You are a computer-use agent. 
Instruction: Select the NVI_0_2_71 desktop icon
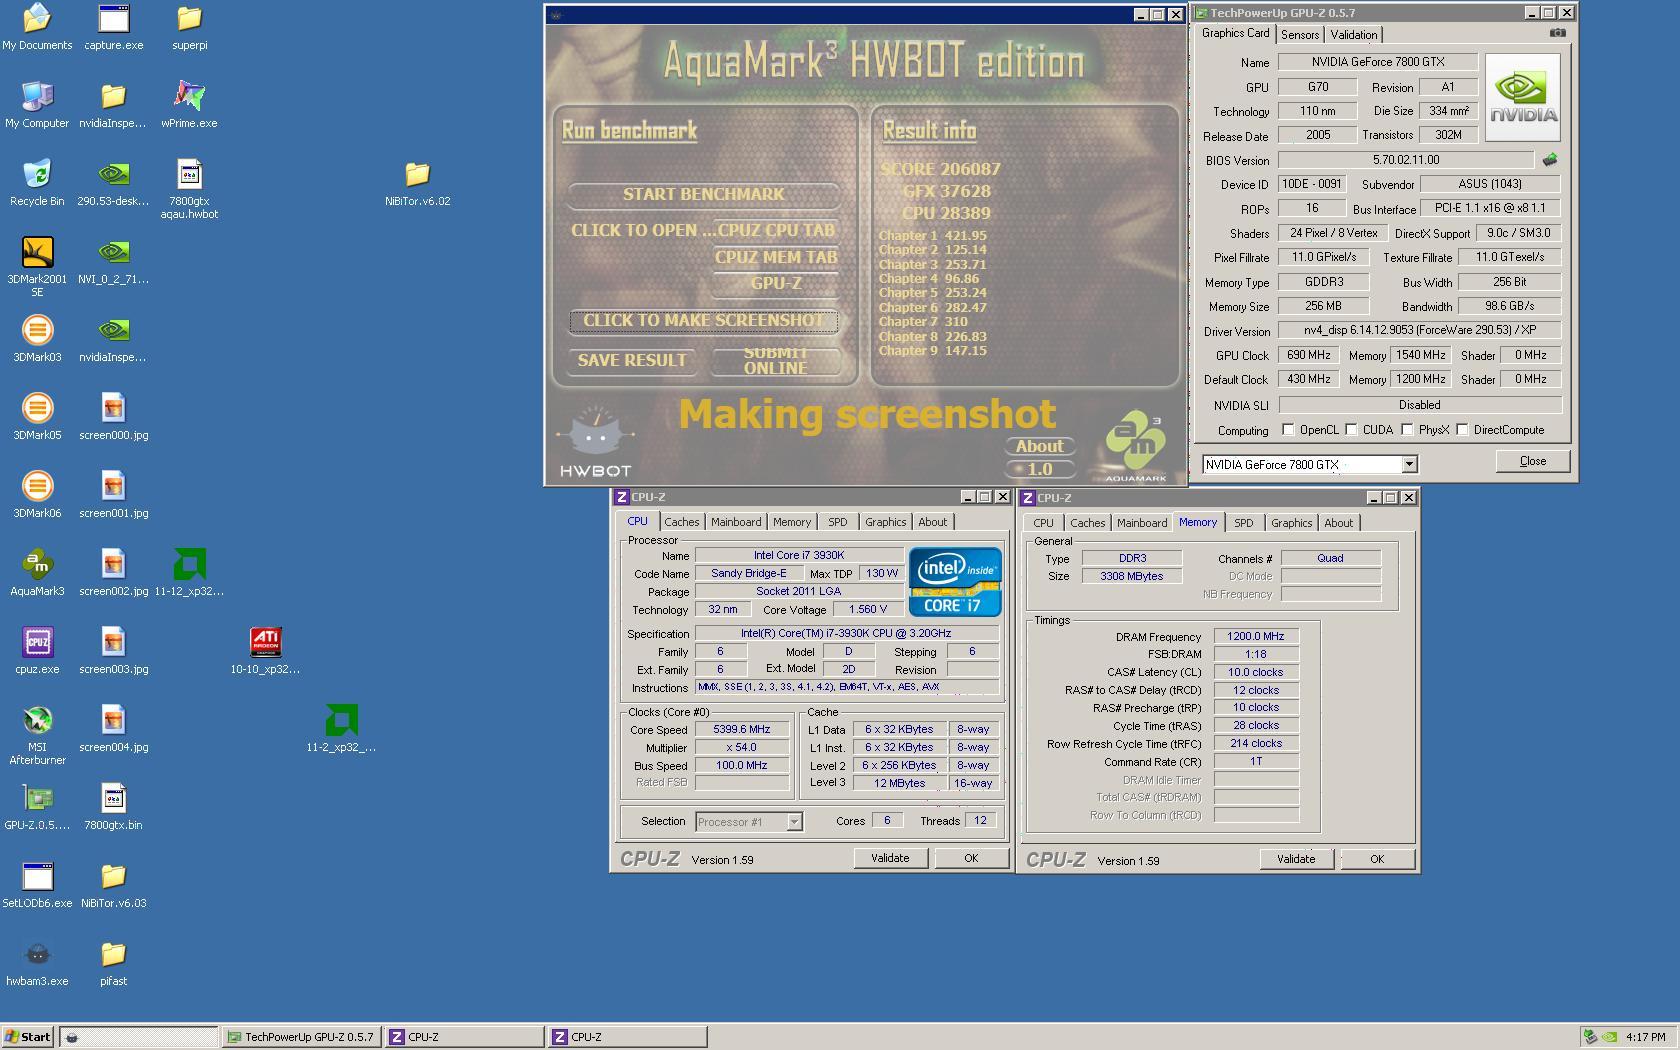(x=113, y=261)
